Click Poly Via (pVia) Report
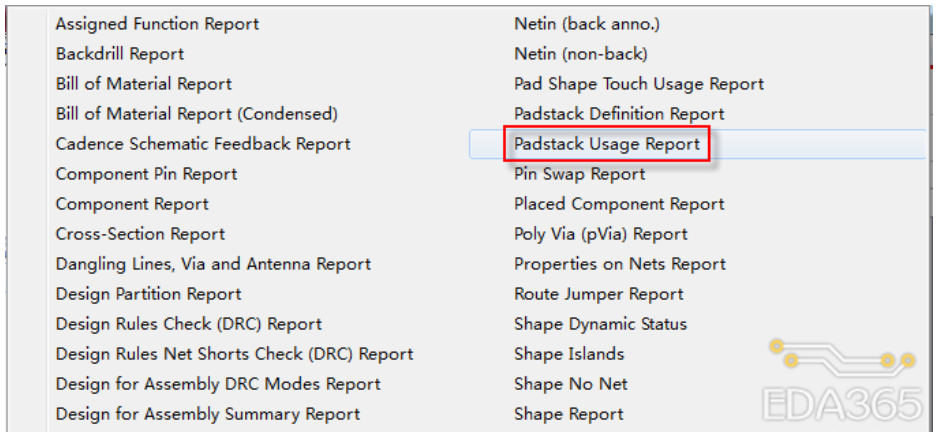The image size is (937, 435). tap(600, 234)
